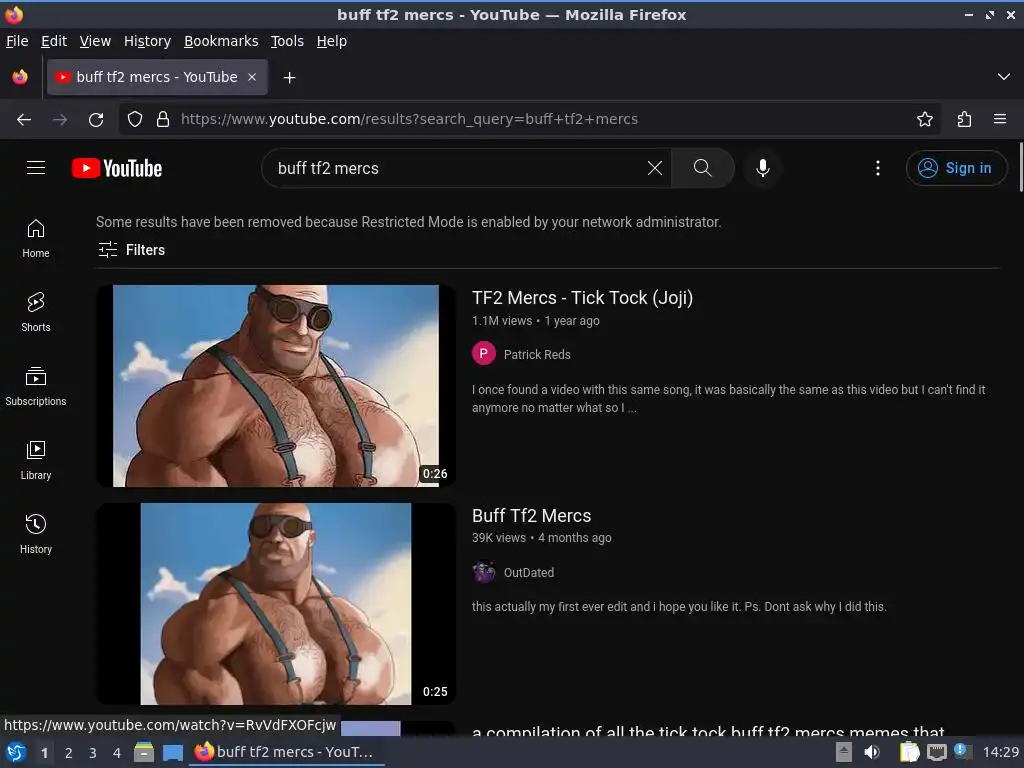The height and width of the screenshot is (768, 1024).
Task: Open the desktop start menu icon
Action: [x=16, y=752]
